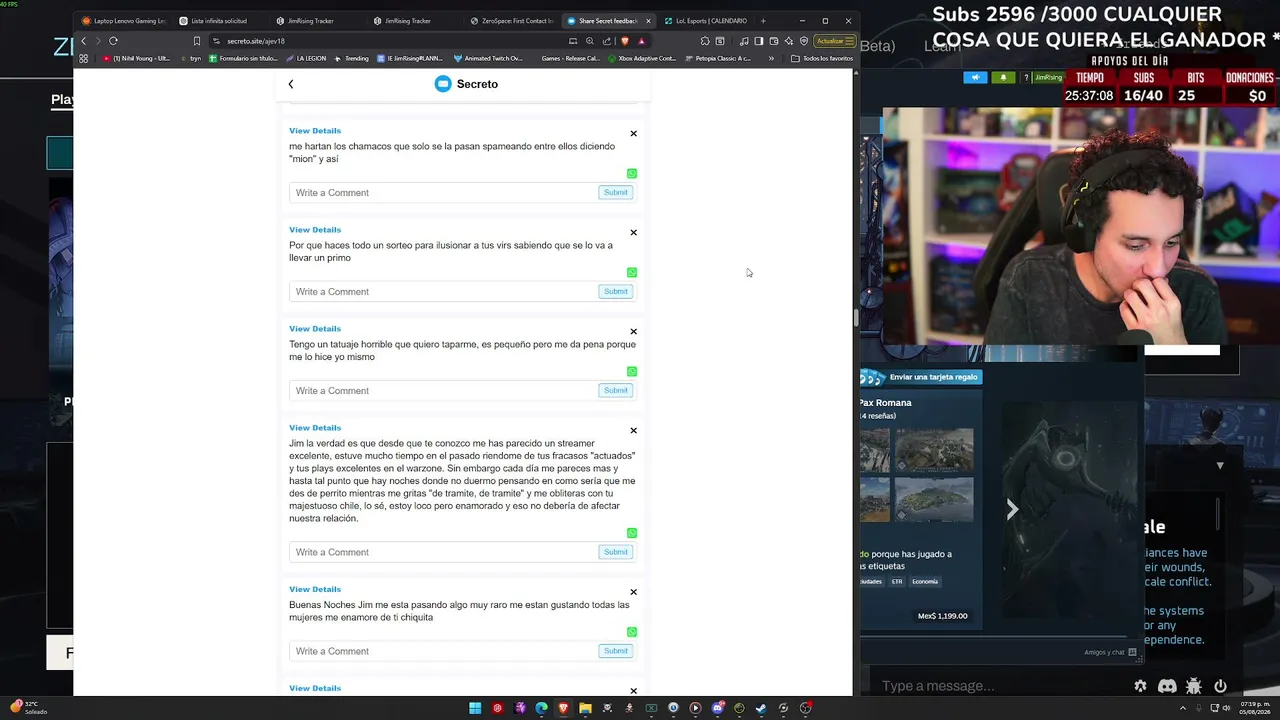Share 'Tengo un tatuaje horrible' via WhatsApp icon
Screen dimensions: 1280x720
tap(632, 371)
